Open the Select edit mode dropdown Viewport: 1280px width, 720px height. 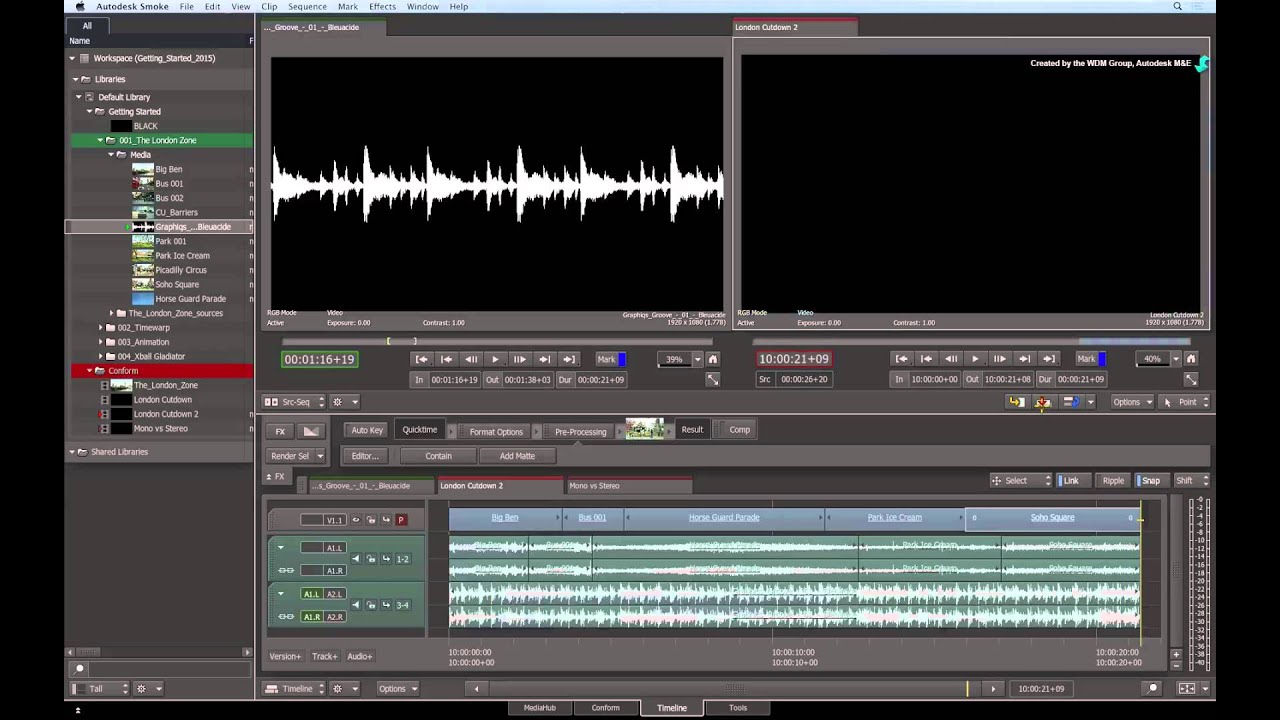point(1021,481)
